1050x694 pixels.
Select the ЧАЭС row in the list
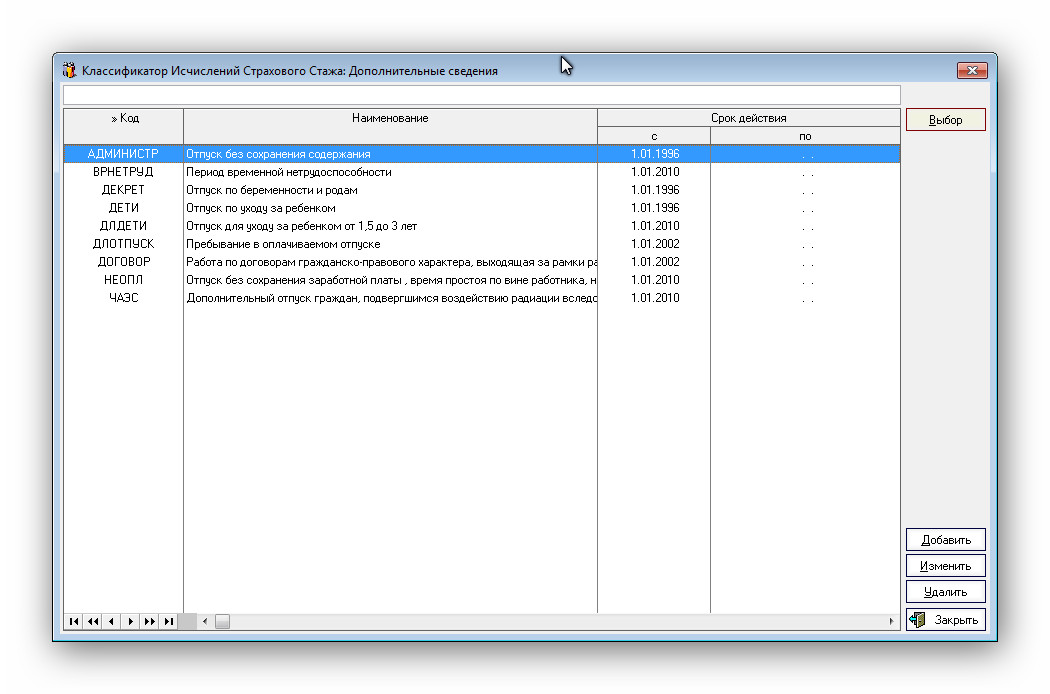click(123, 298)
